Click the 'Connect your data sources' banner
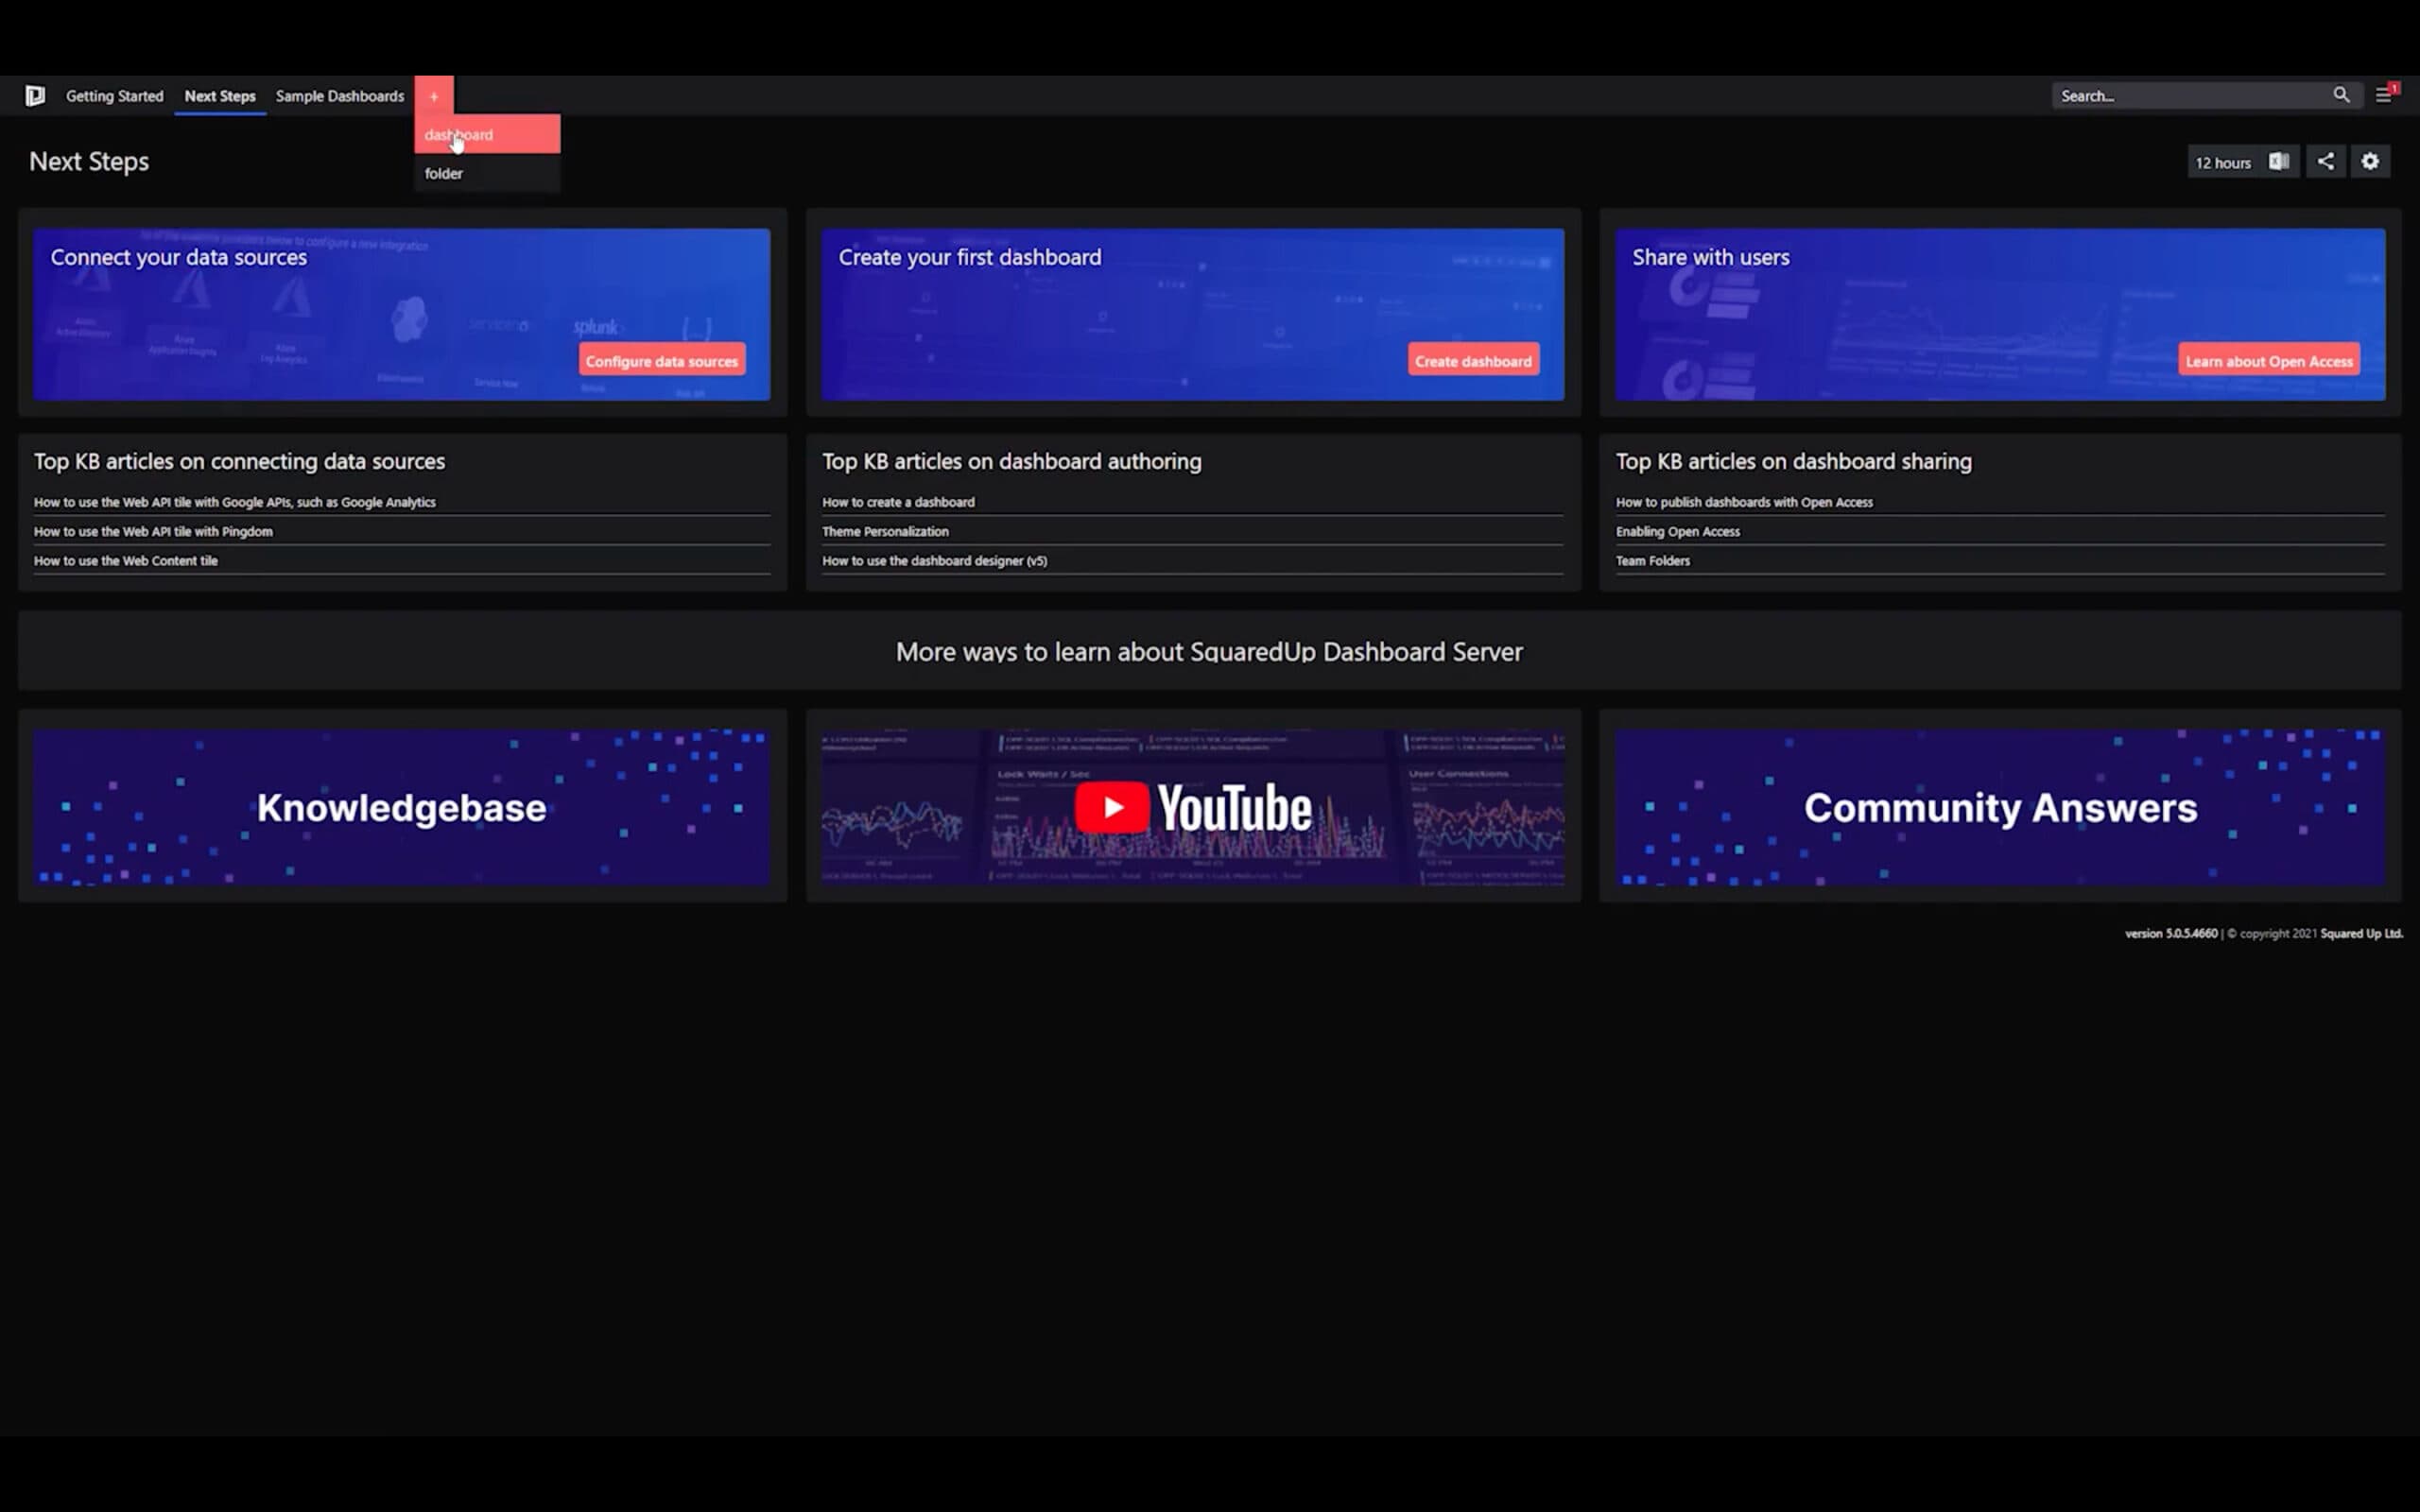Viewport: 2420px width, 1512px height. pos(402,314)
